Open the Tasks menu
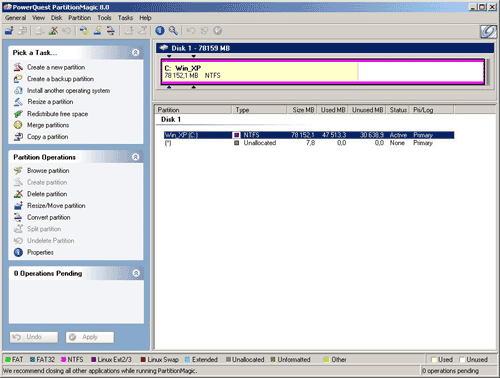Image resolution: width=500 pixels, height=378 pixels. tap(125, 18)
